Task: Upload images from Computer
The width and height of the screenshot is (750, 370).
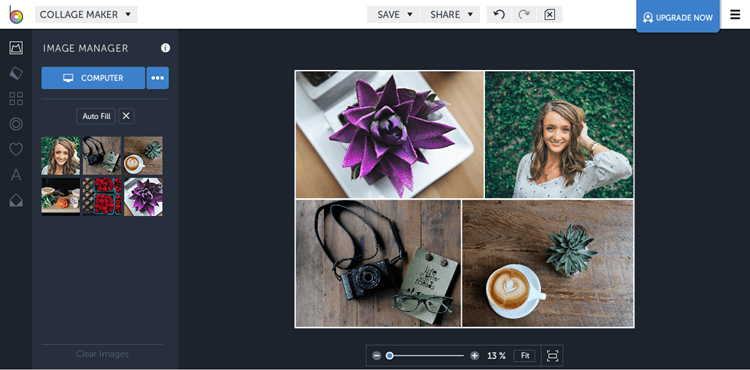Action: pyautogui.click(x=93, y=78)
